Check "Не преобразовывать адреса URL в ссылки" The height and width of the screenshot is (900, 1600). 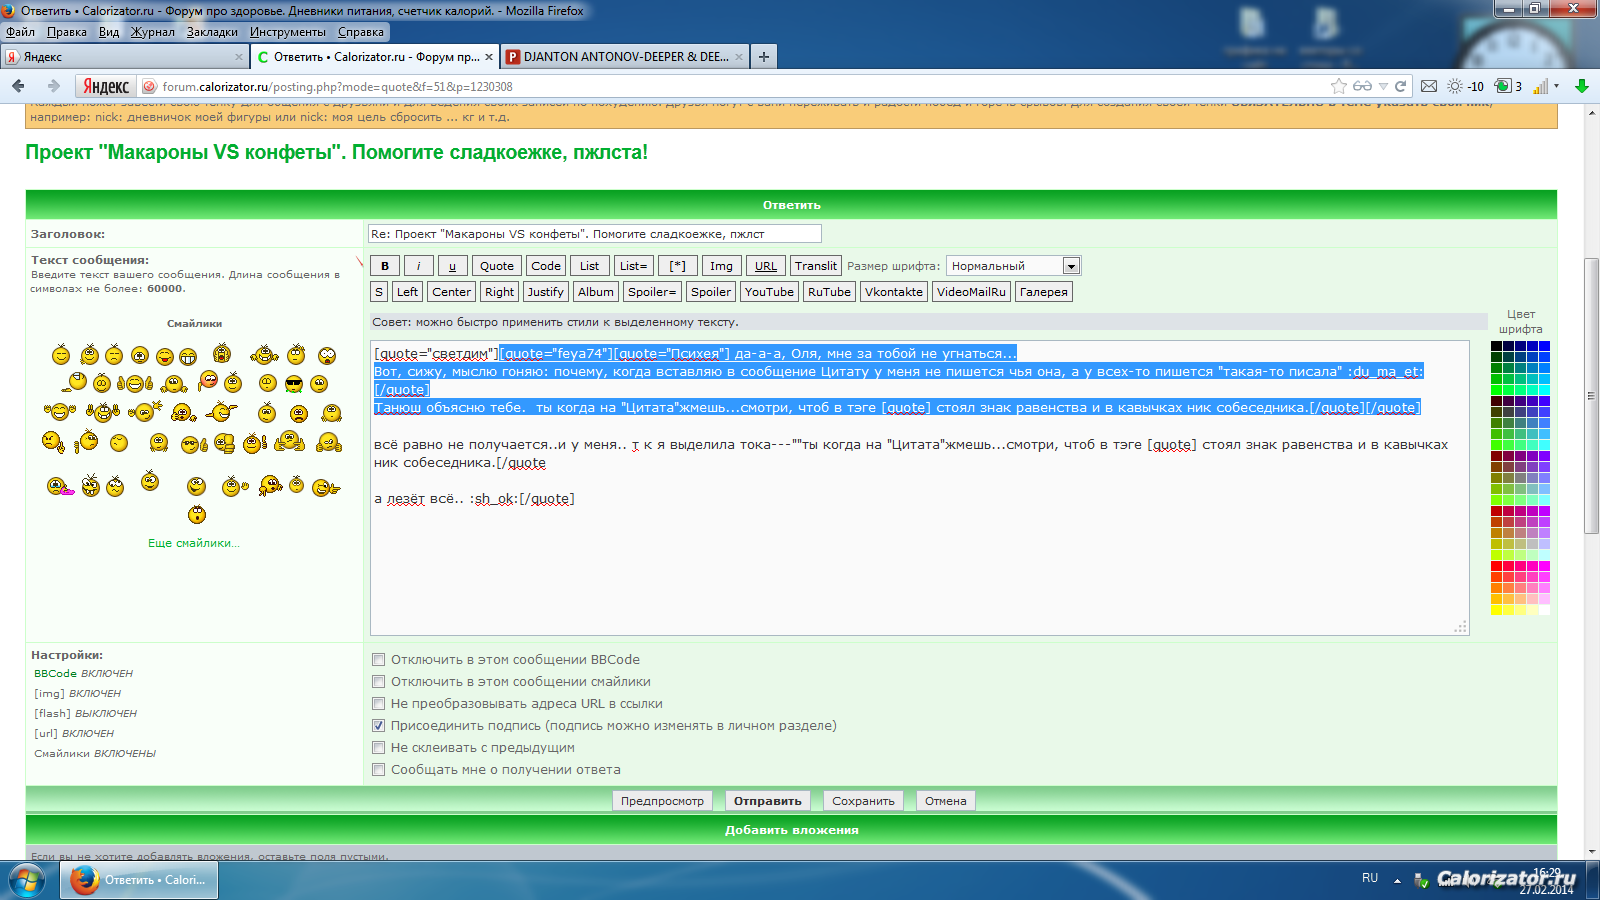pyautogui.click(x=378, y=703)
